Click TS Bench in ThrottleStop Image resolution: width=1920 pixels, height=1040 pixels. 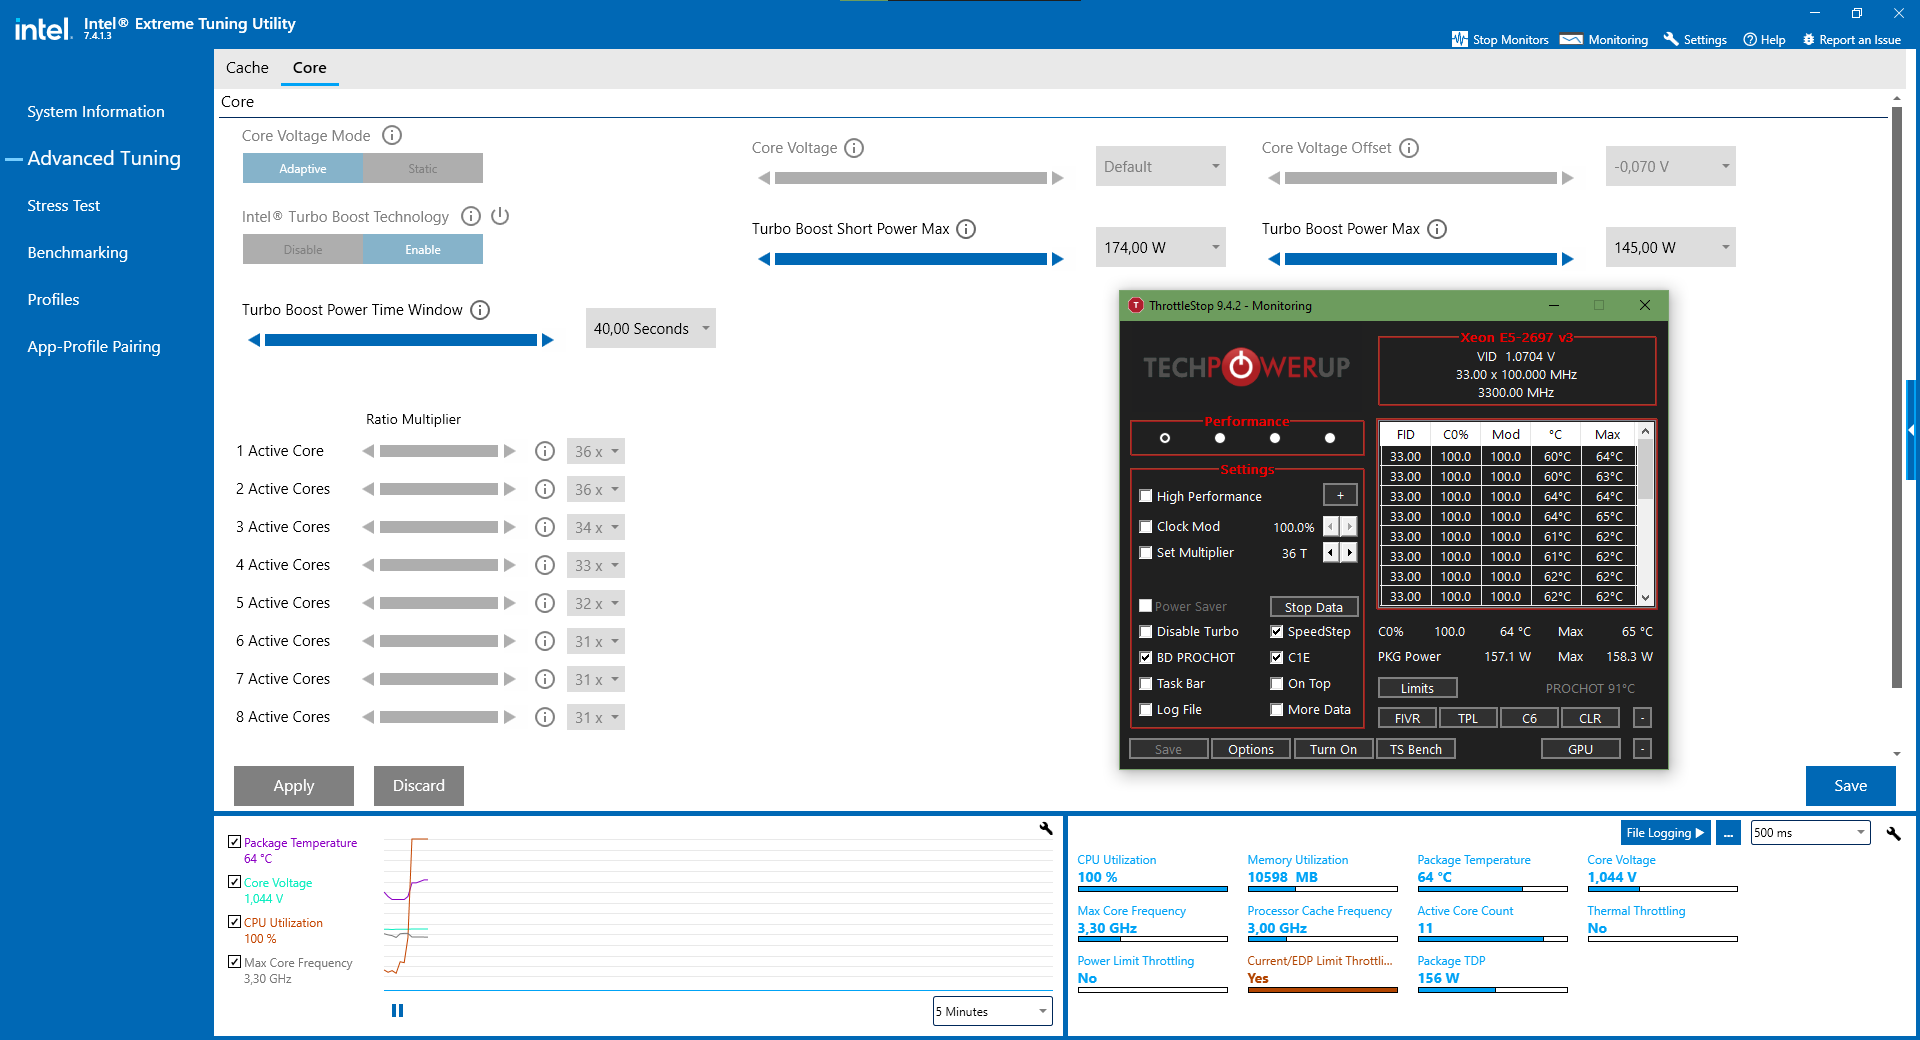1416,749
